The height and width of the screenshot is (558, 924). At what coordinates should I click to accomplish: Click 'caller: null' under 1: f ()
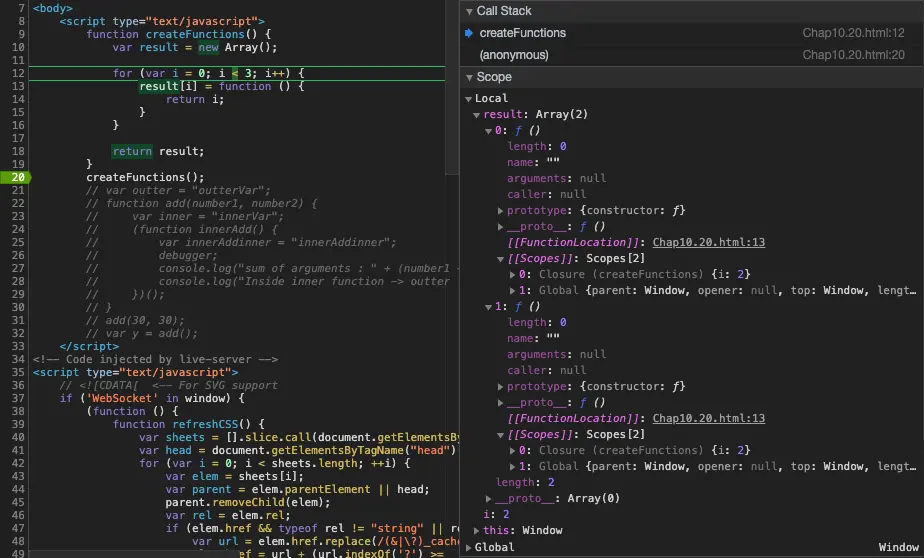[546, 371]
